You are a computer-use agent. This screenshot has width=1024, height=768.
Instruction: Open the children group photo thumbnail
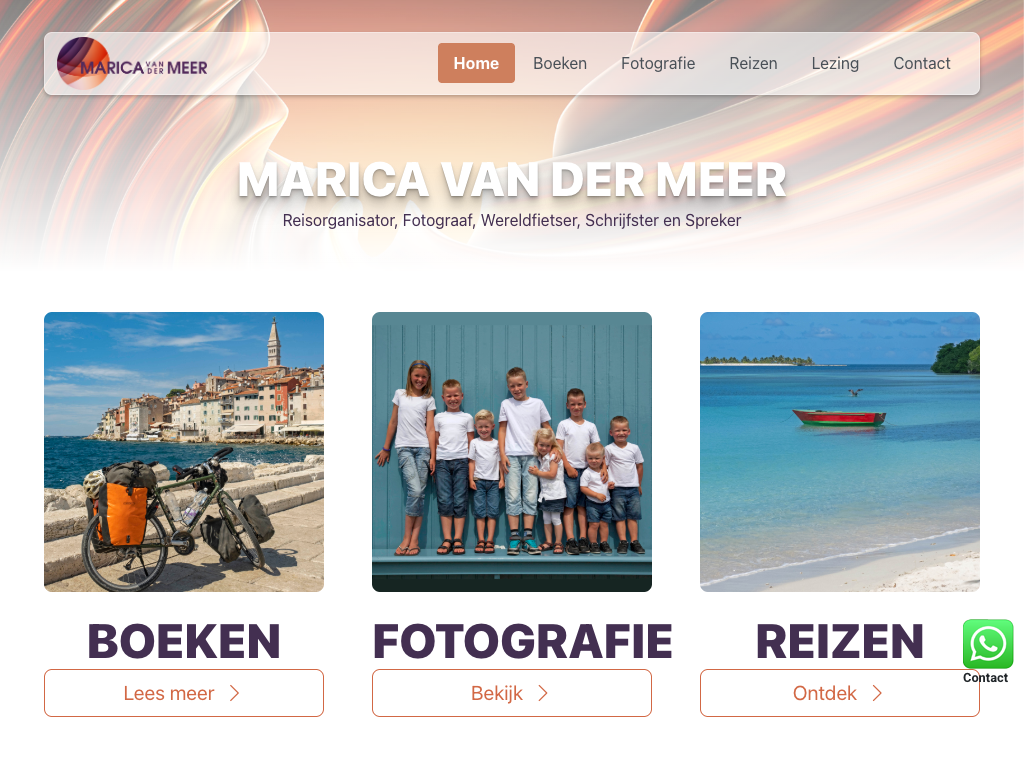tap(511, 452)
